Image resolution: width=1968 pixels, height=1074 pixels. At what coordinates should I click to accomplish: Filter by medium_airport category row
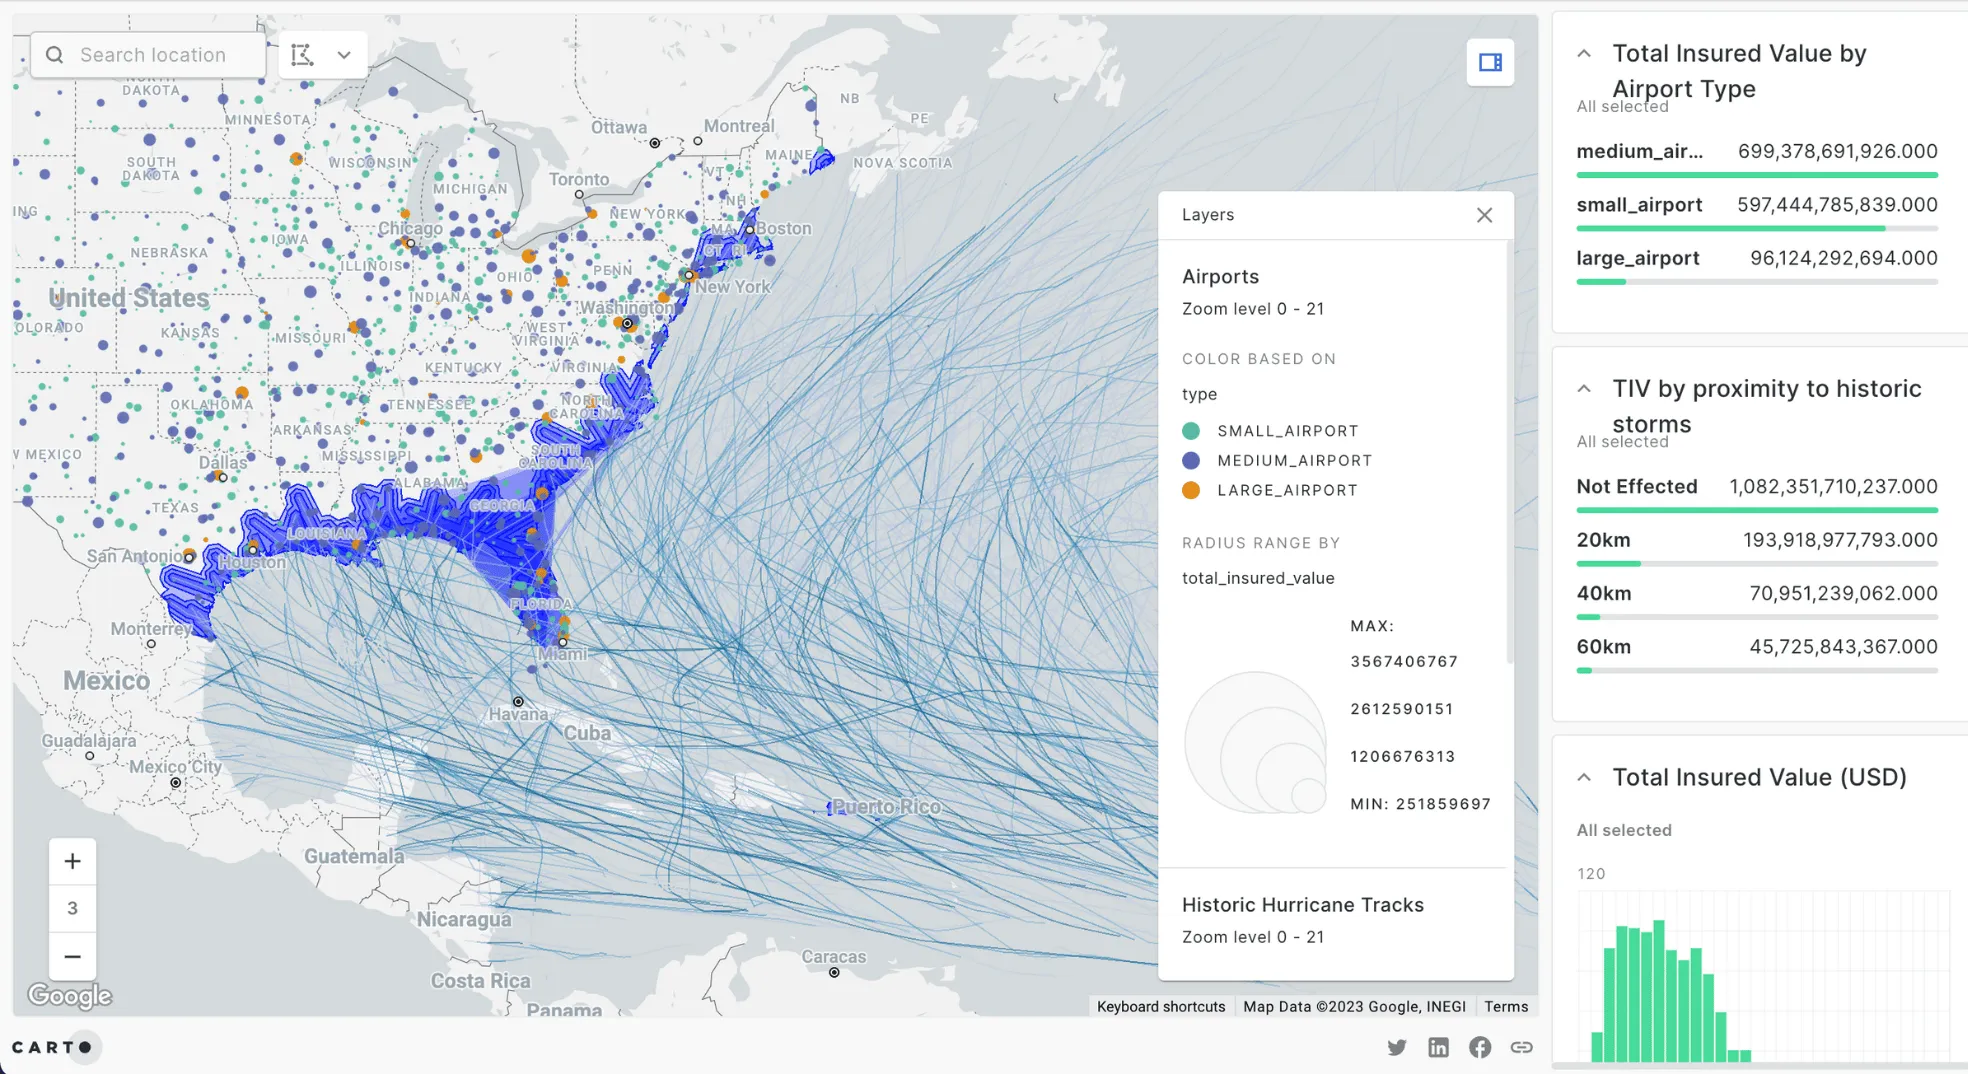pos(1756,152)
